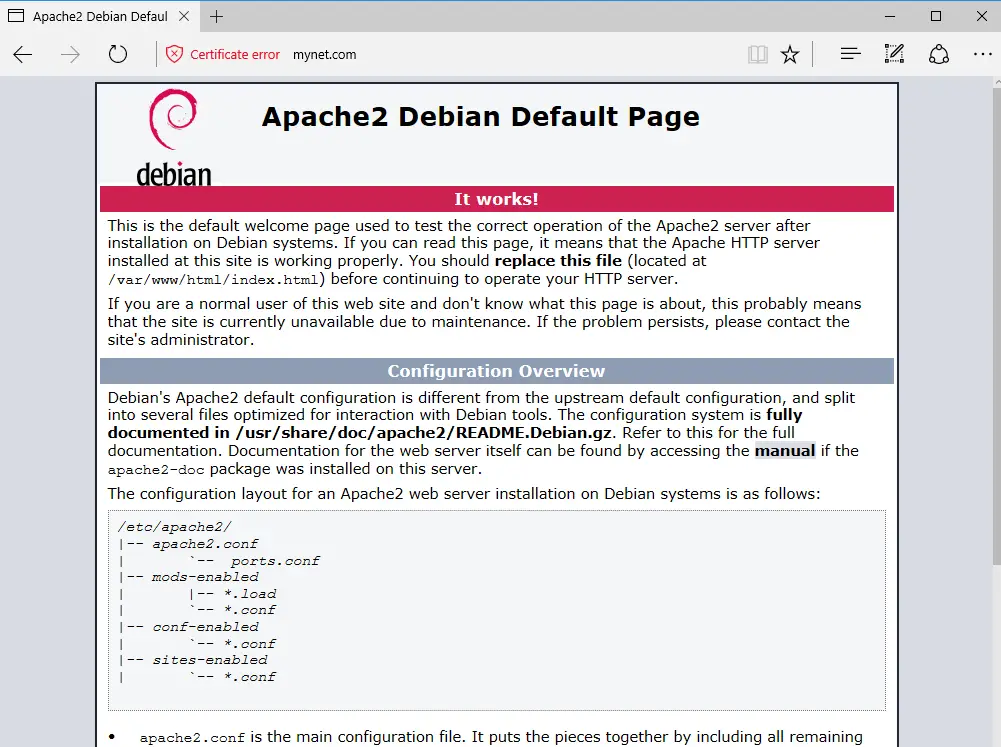1001x747 pixels.
Task: Click mods-enabled in the tree listing
Action: click(205, 577)
